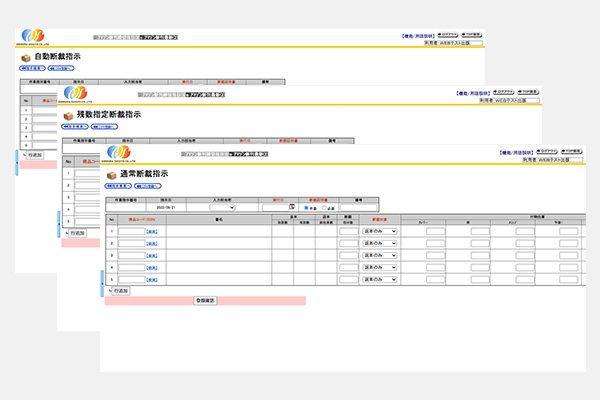
Task: Click TOP画面 button in the 残数指定断裁指示 window
Action: (x=528, y=92)
